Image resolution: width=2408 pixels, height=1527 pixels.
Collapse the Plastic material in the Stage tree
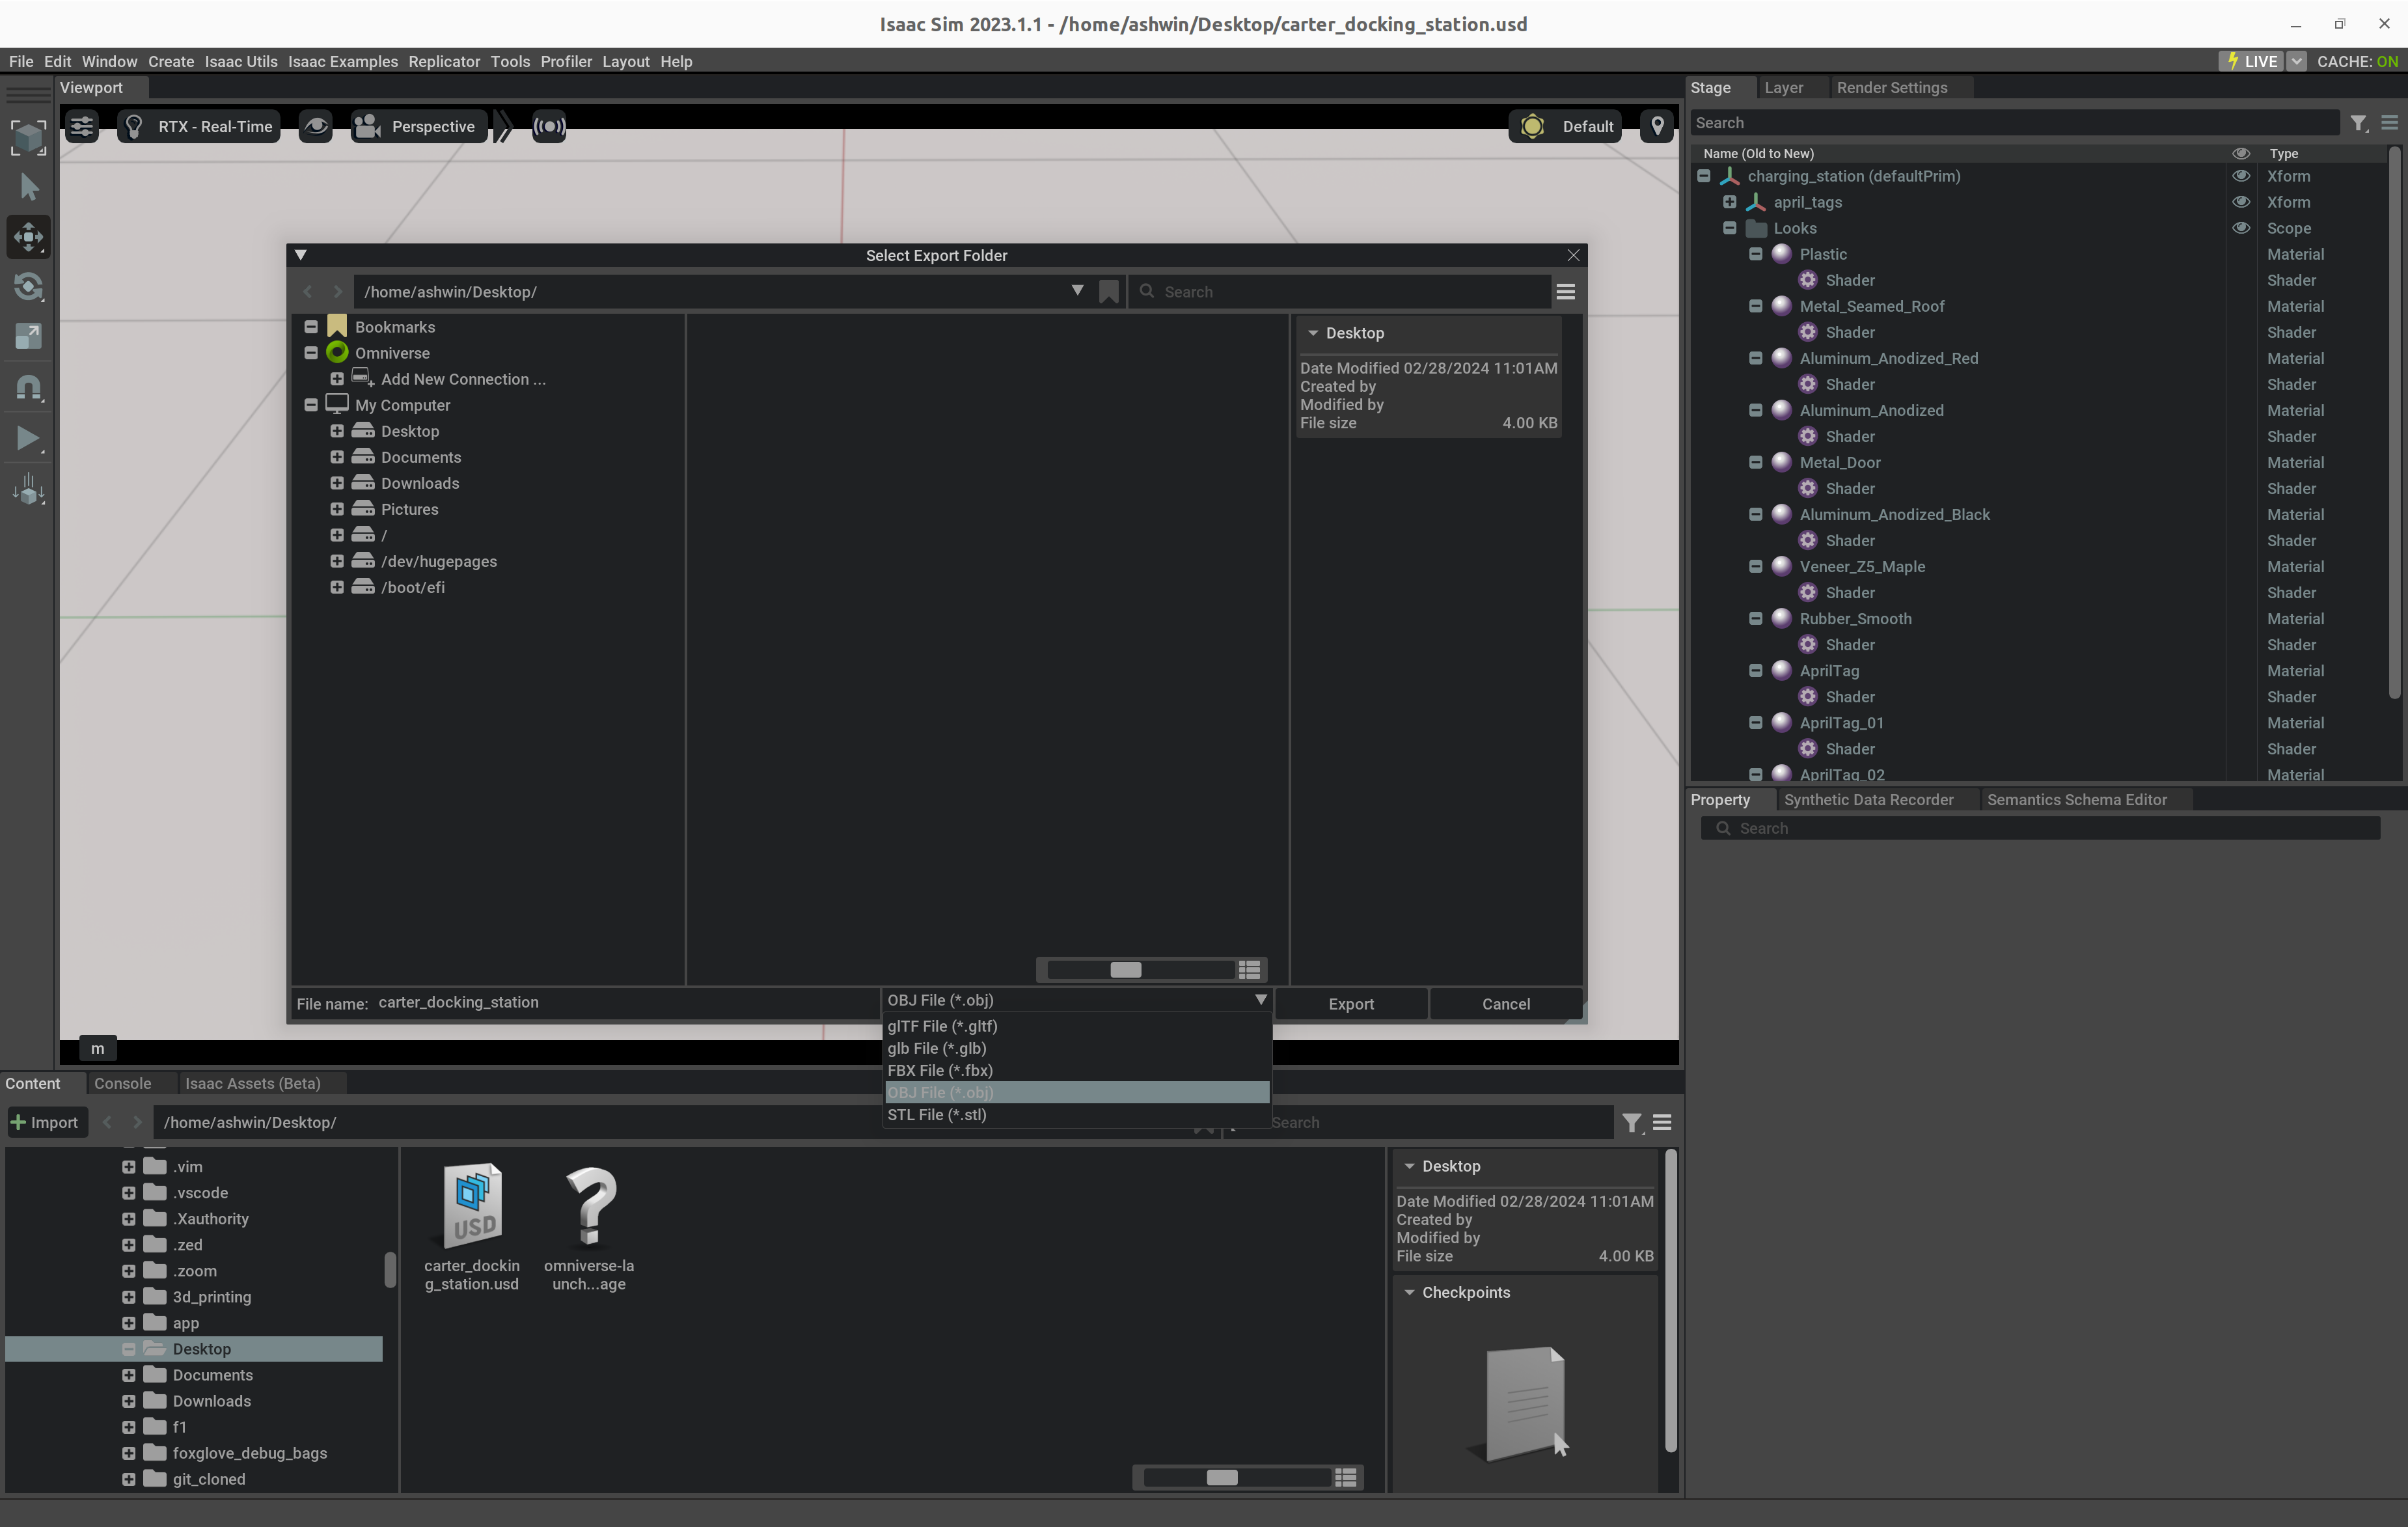point(1757,254)
